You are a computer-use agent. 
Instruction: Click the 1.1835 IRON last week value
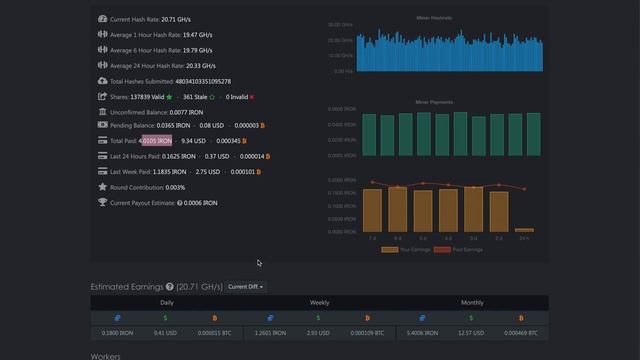[169, 172]
